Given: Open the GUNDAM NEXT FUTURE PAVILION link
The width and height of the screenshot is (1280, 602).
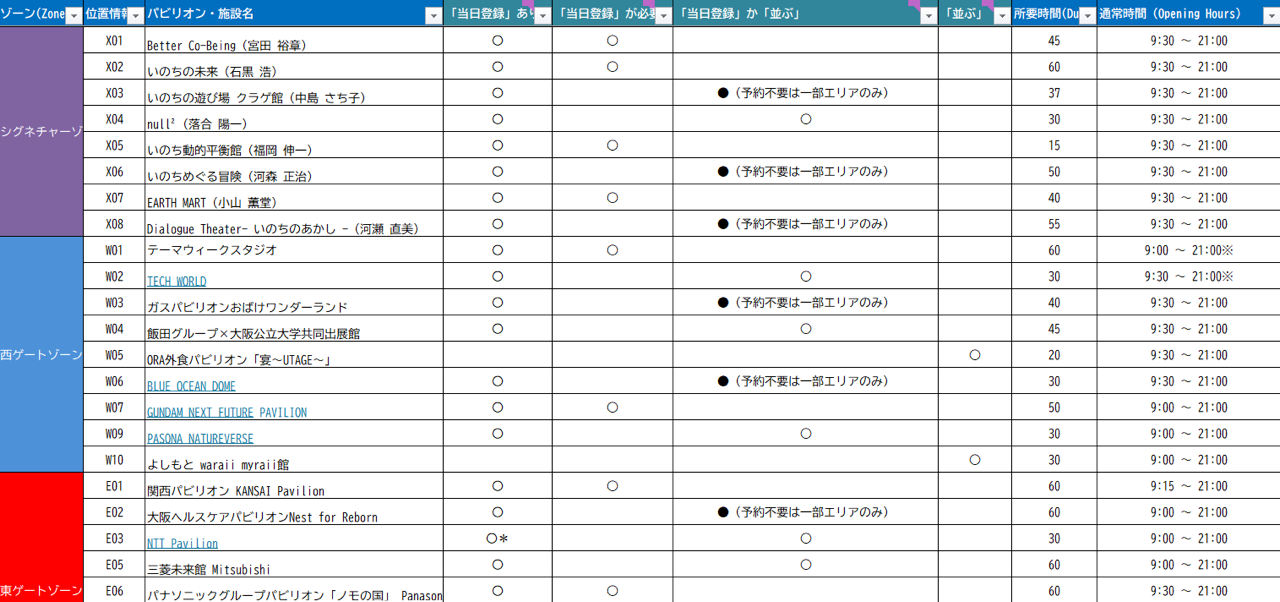Looking at the screenshot, I should pyautogui.click(x=227, y=412).
